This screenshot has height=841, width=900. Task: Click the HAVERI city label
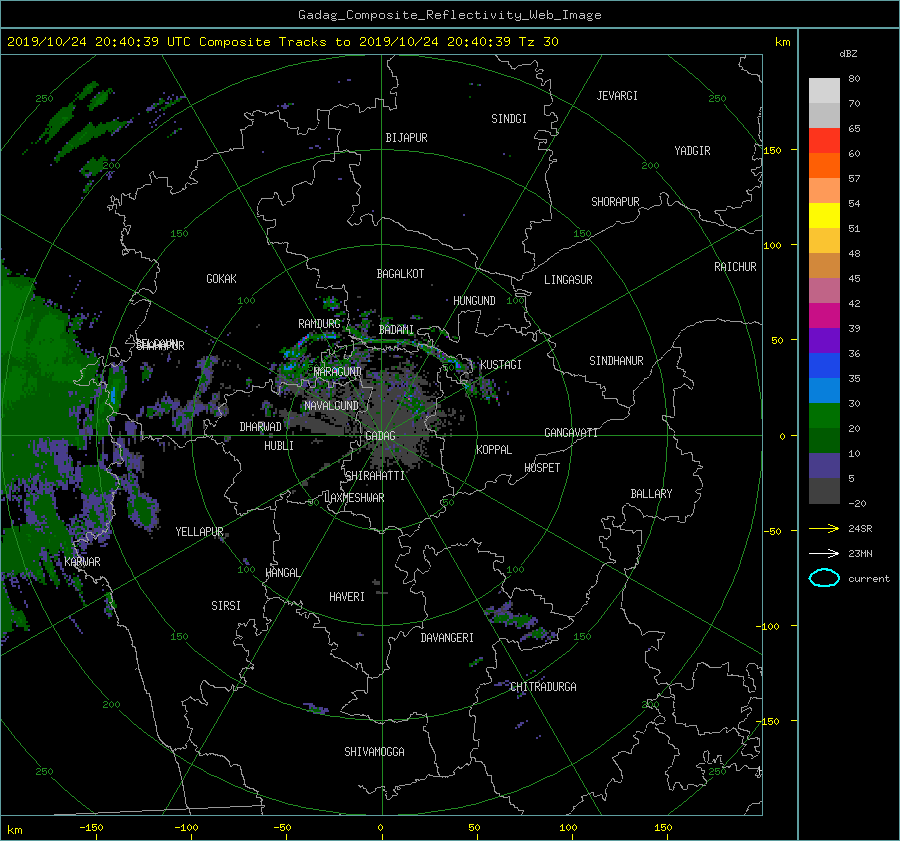pos(347,597)
